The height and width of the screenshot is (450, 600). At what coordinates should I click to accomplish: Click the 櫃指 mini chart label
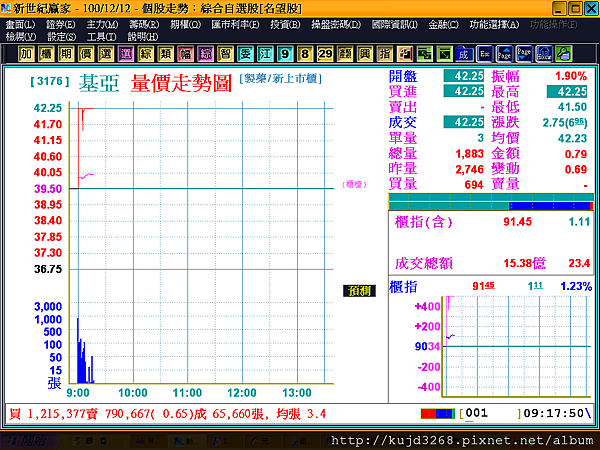click(x=403, y=287)
